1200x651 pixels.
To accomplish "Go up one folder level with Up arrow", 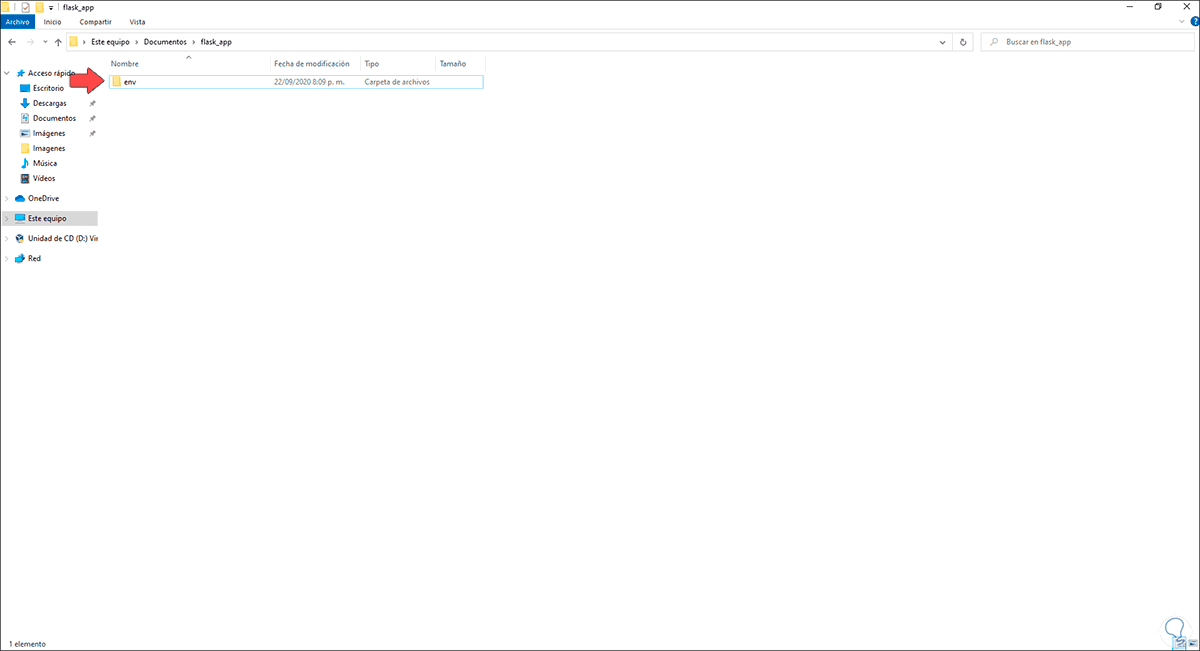I will [x=58, y=42].
